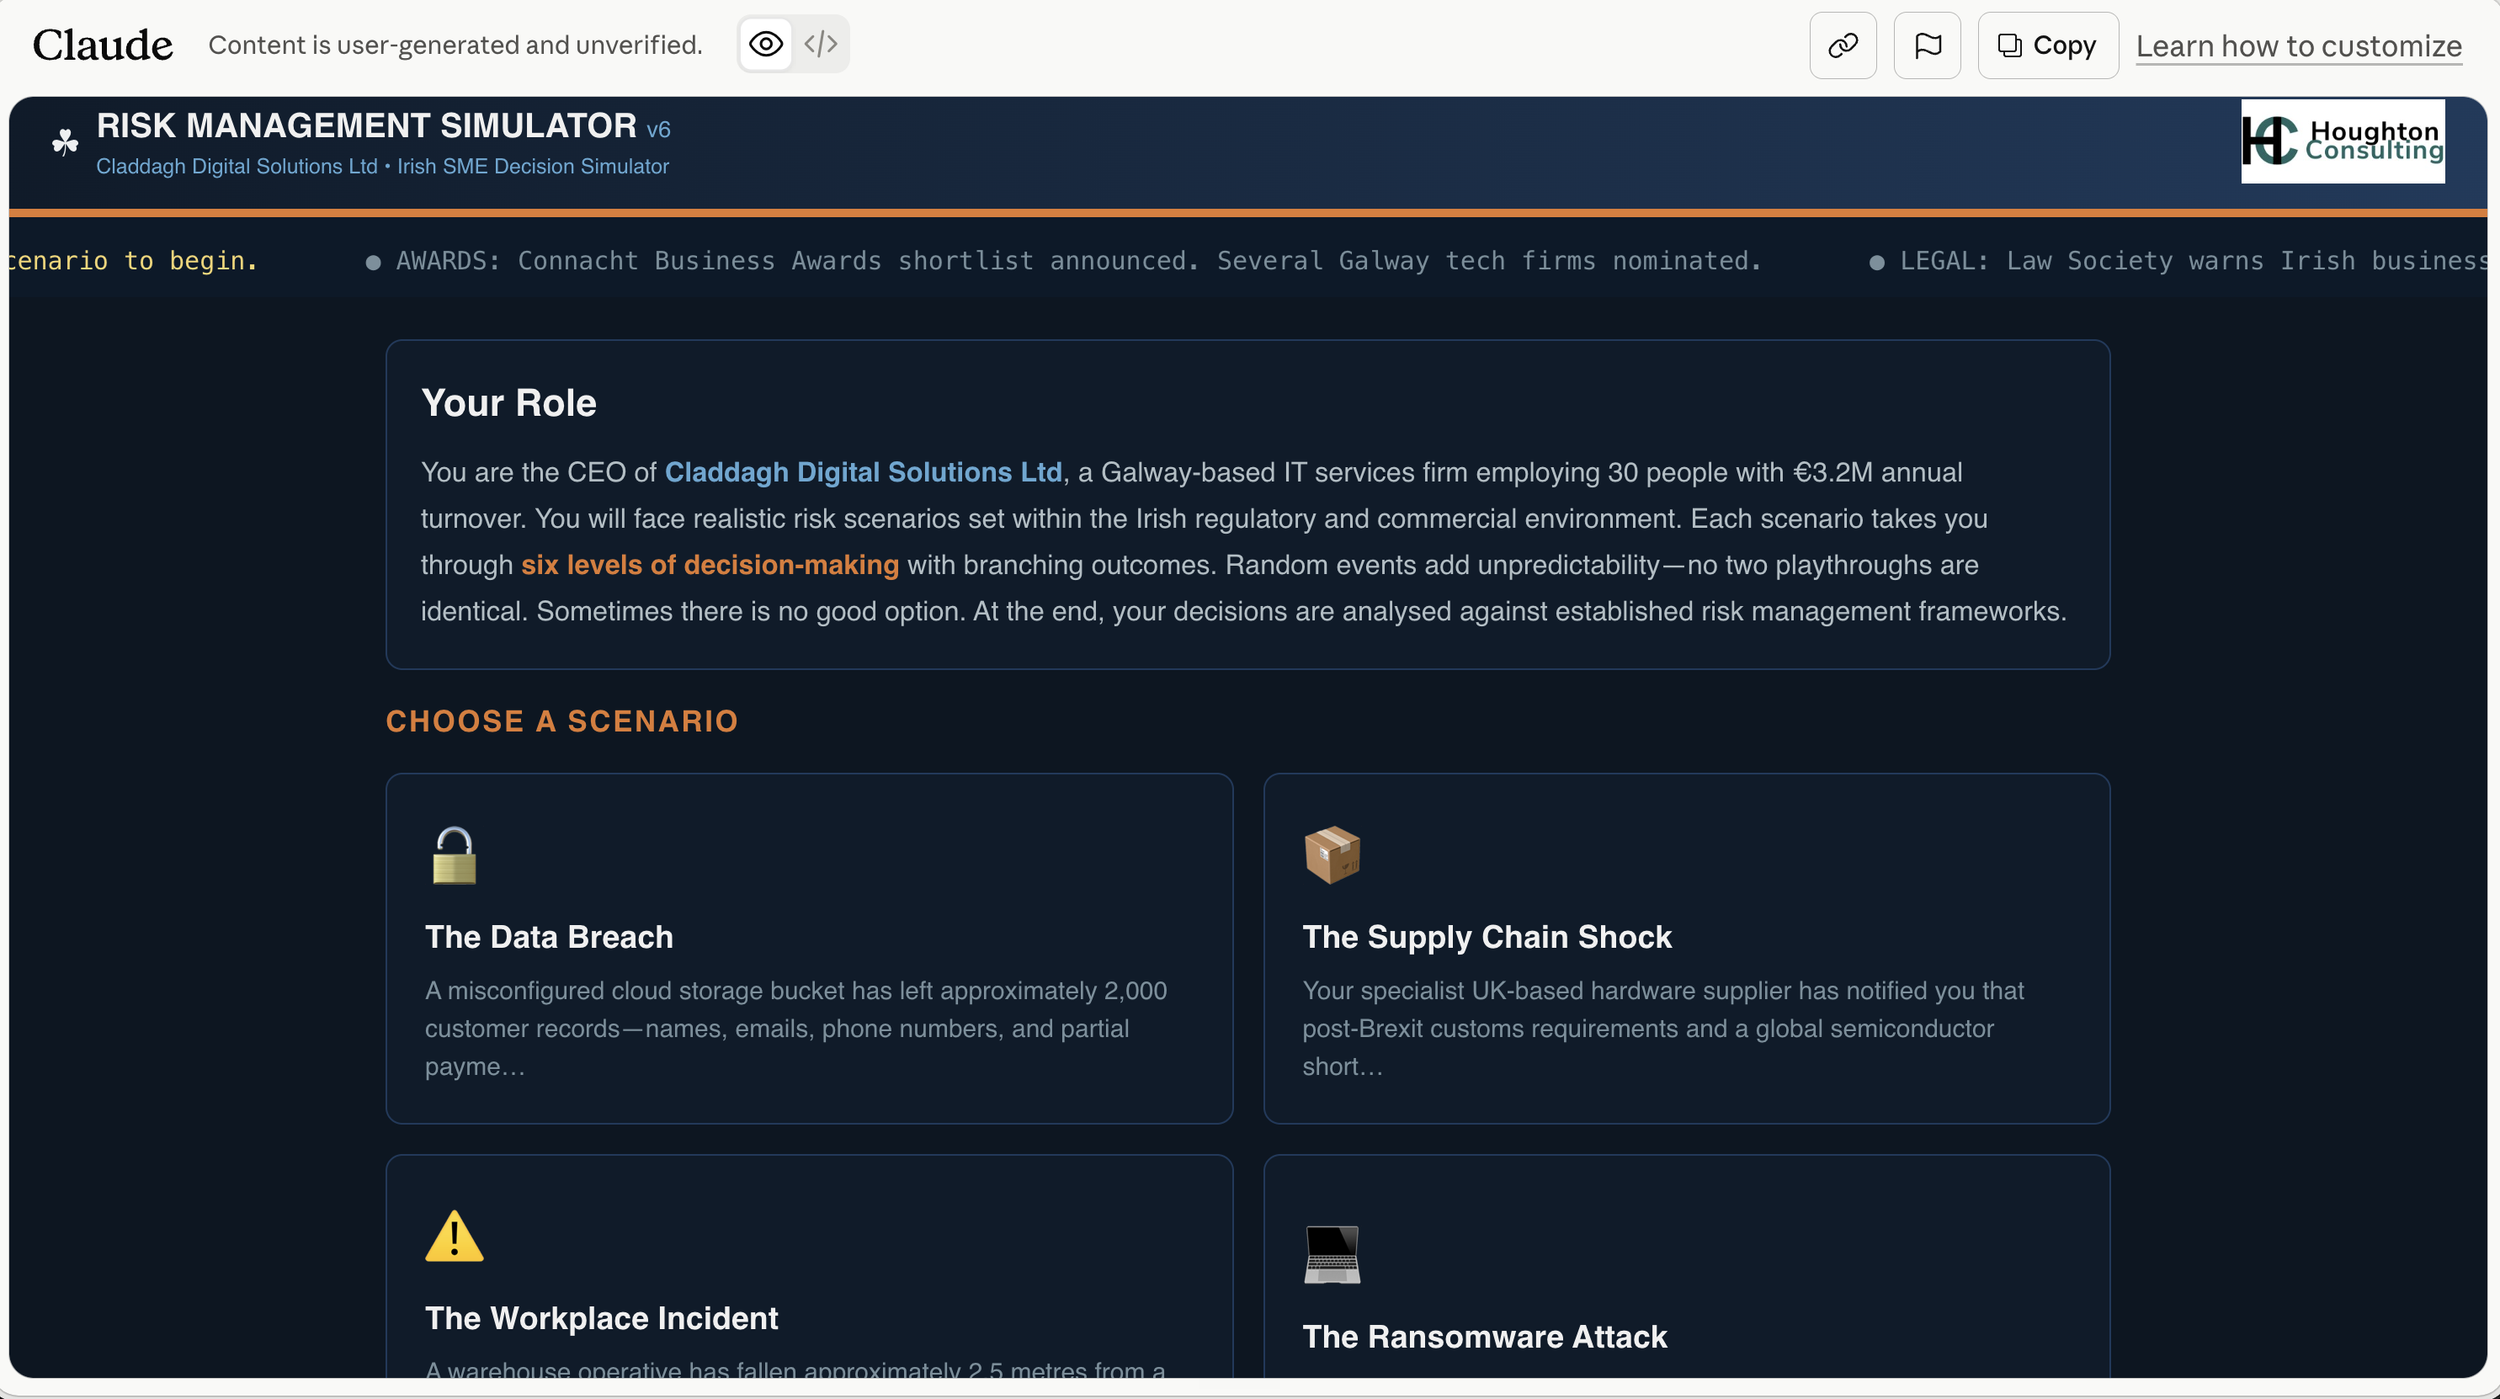Click the Claddagh Digital Solutions subtitle
Viewport: 2500px width, 1399px height.
point(382,166)
